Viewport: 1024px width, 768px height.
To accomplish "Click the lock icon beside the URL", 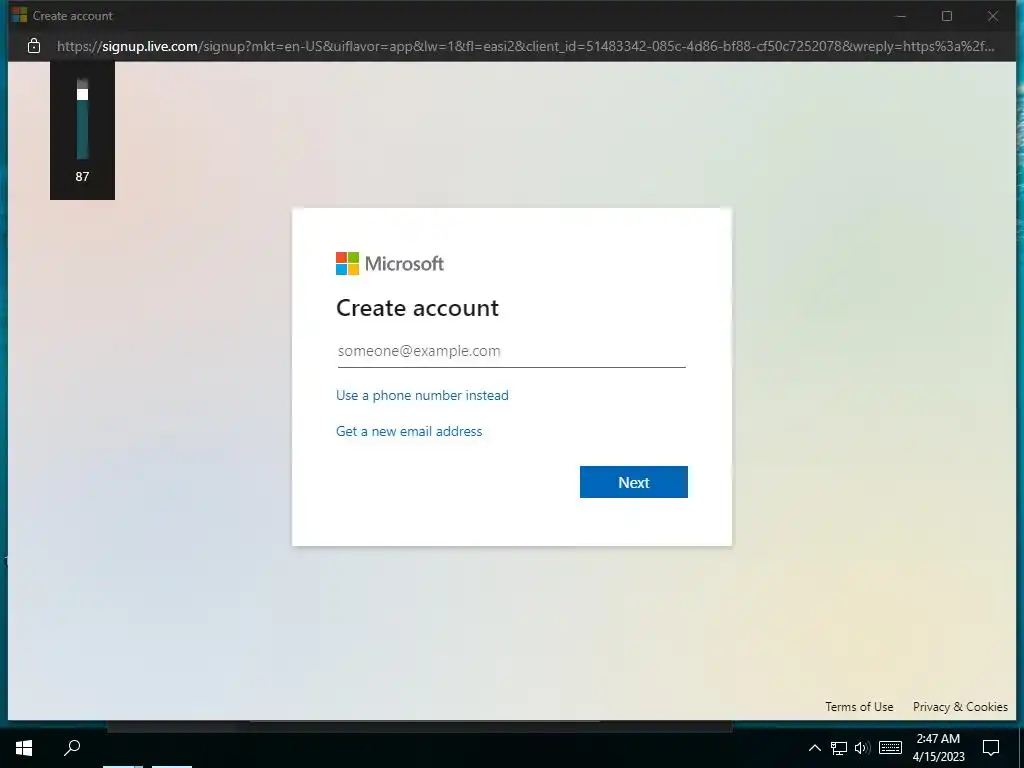I will click(x=34, y=46).
